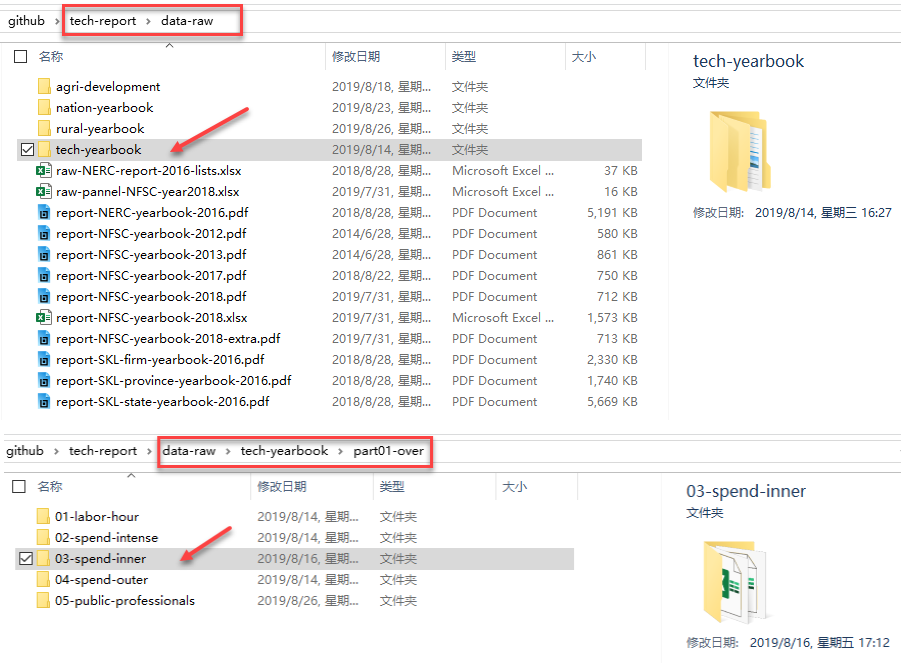Screen dimensions: 901x663
Task: Uncheck the 03-spend-inner folder checkbox
Action: (x=26, y=559)
